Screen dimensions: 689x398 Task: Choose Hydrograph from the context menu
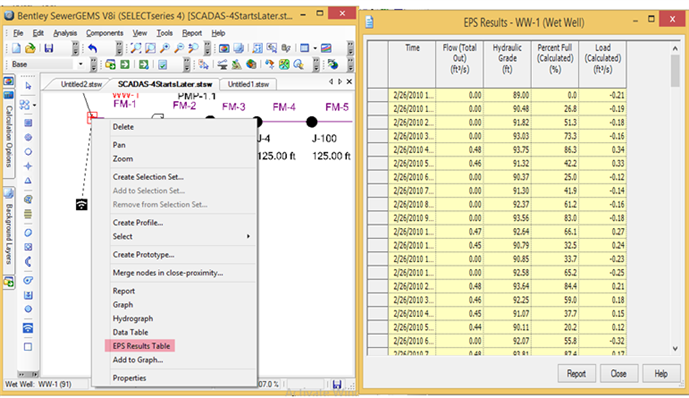pos(133,318)
